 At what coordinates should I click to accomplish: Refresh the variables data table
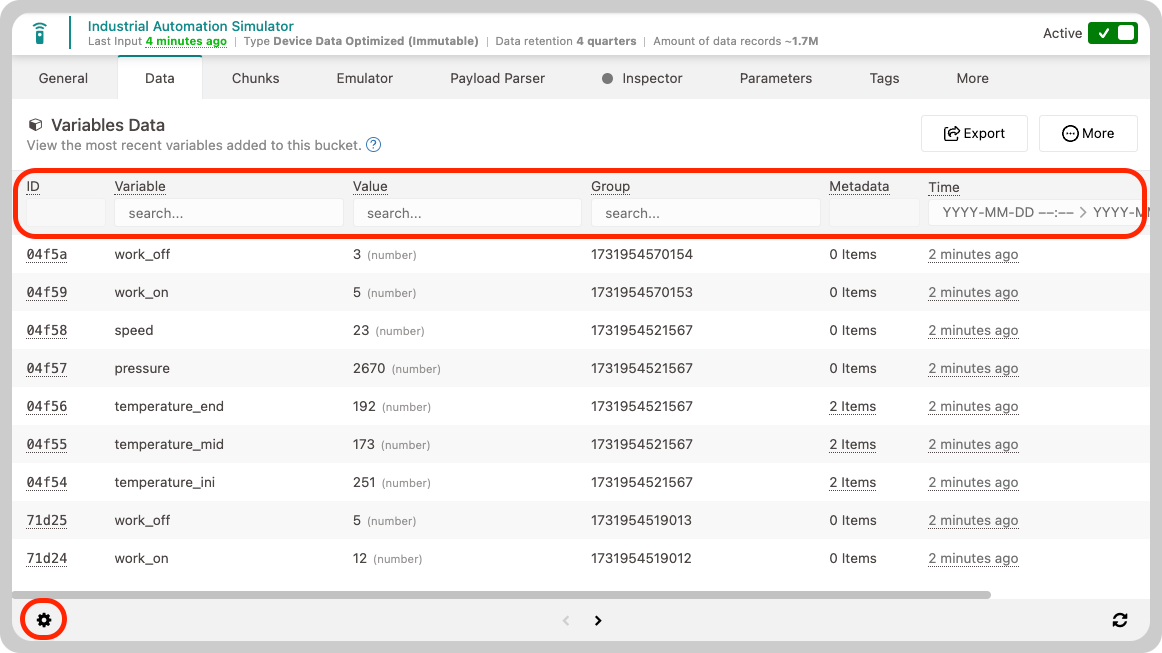tap(1120, 620)
